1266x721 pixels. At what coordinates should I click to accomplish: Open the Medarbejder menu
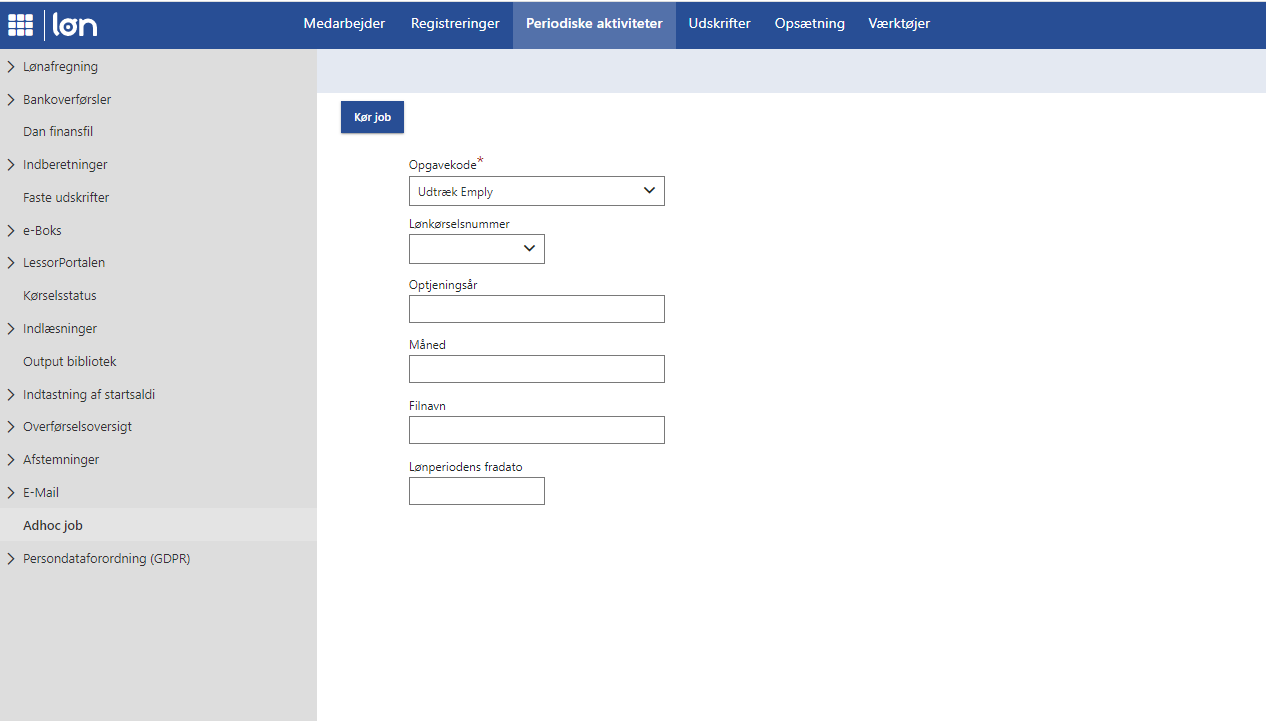(344, 24)
